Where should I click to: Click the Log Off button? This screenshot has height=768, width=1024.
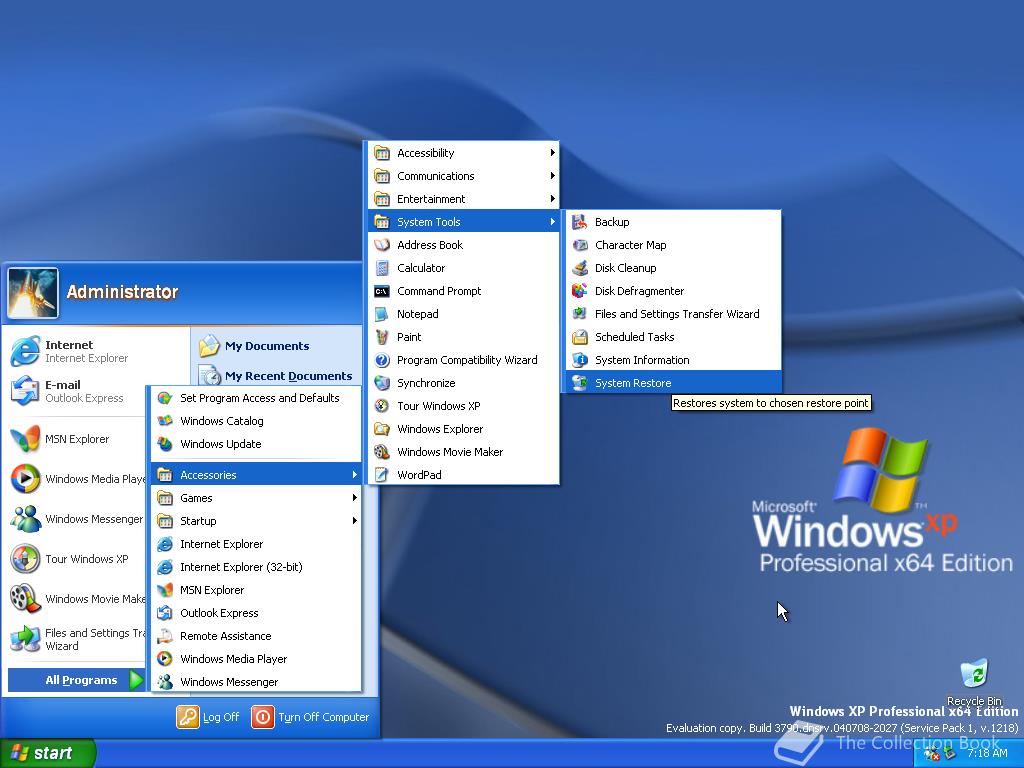[x=209, y=717]
